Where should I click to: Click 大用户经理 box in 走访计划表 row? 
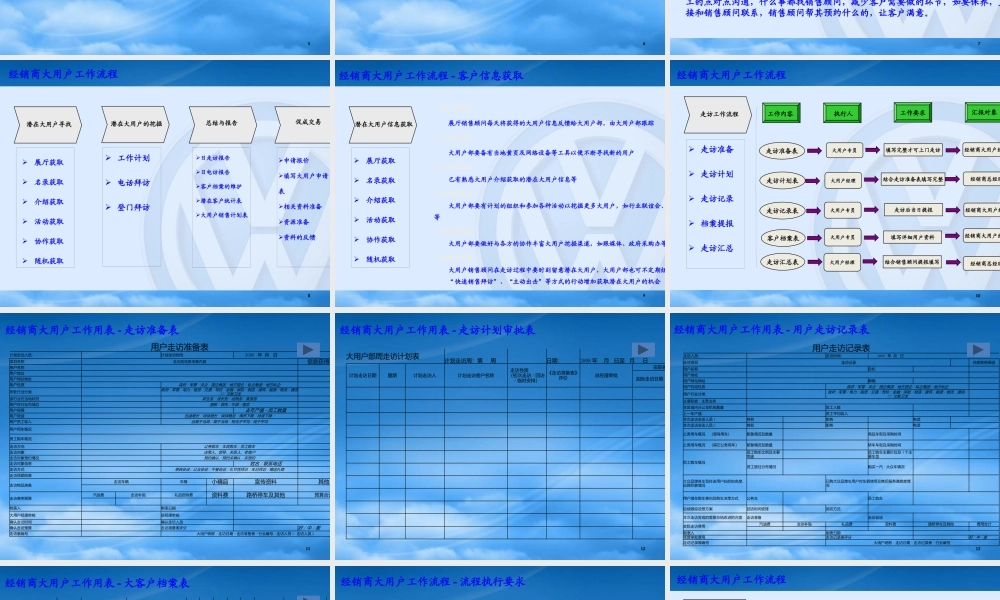[x=842, y=180]
